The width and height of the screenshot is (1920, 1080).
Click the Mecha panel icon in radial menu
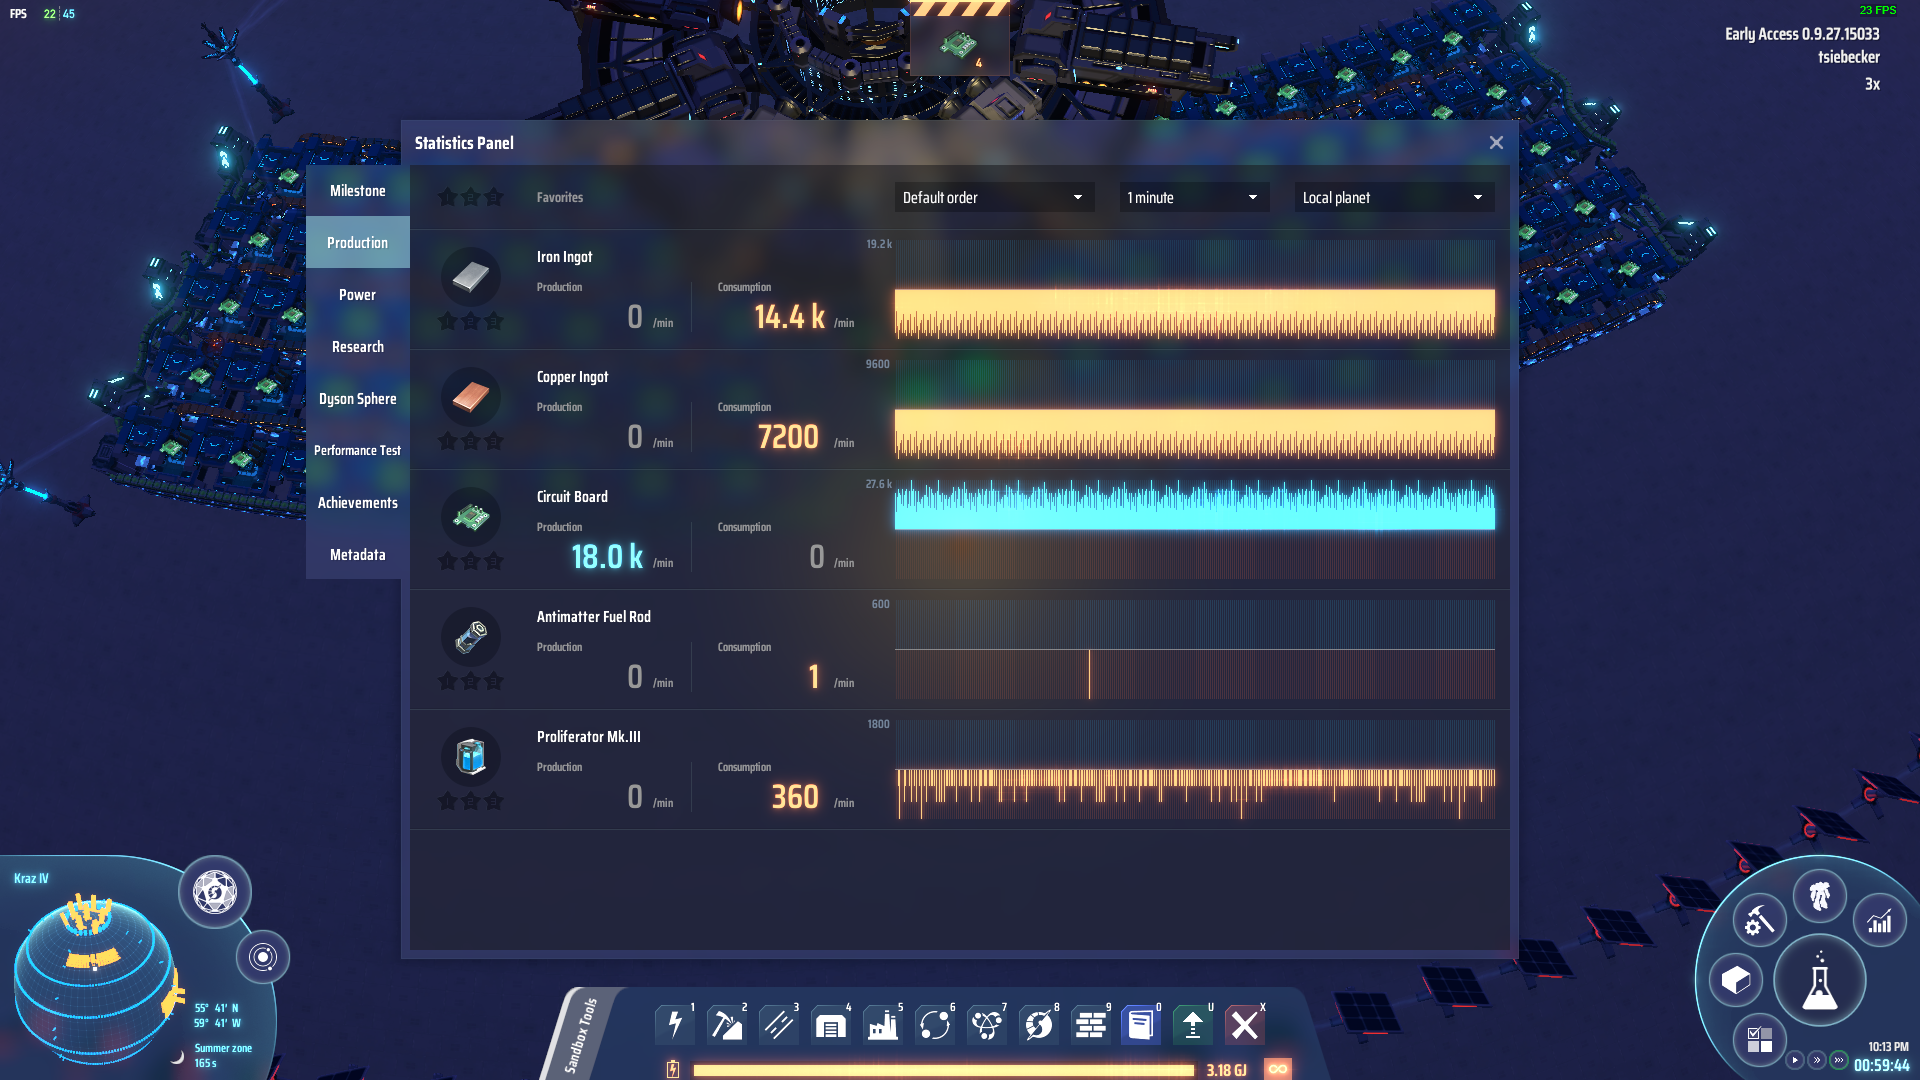pos(1820,897)
